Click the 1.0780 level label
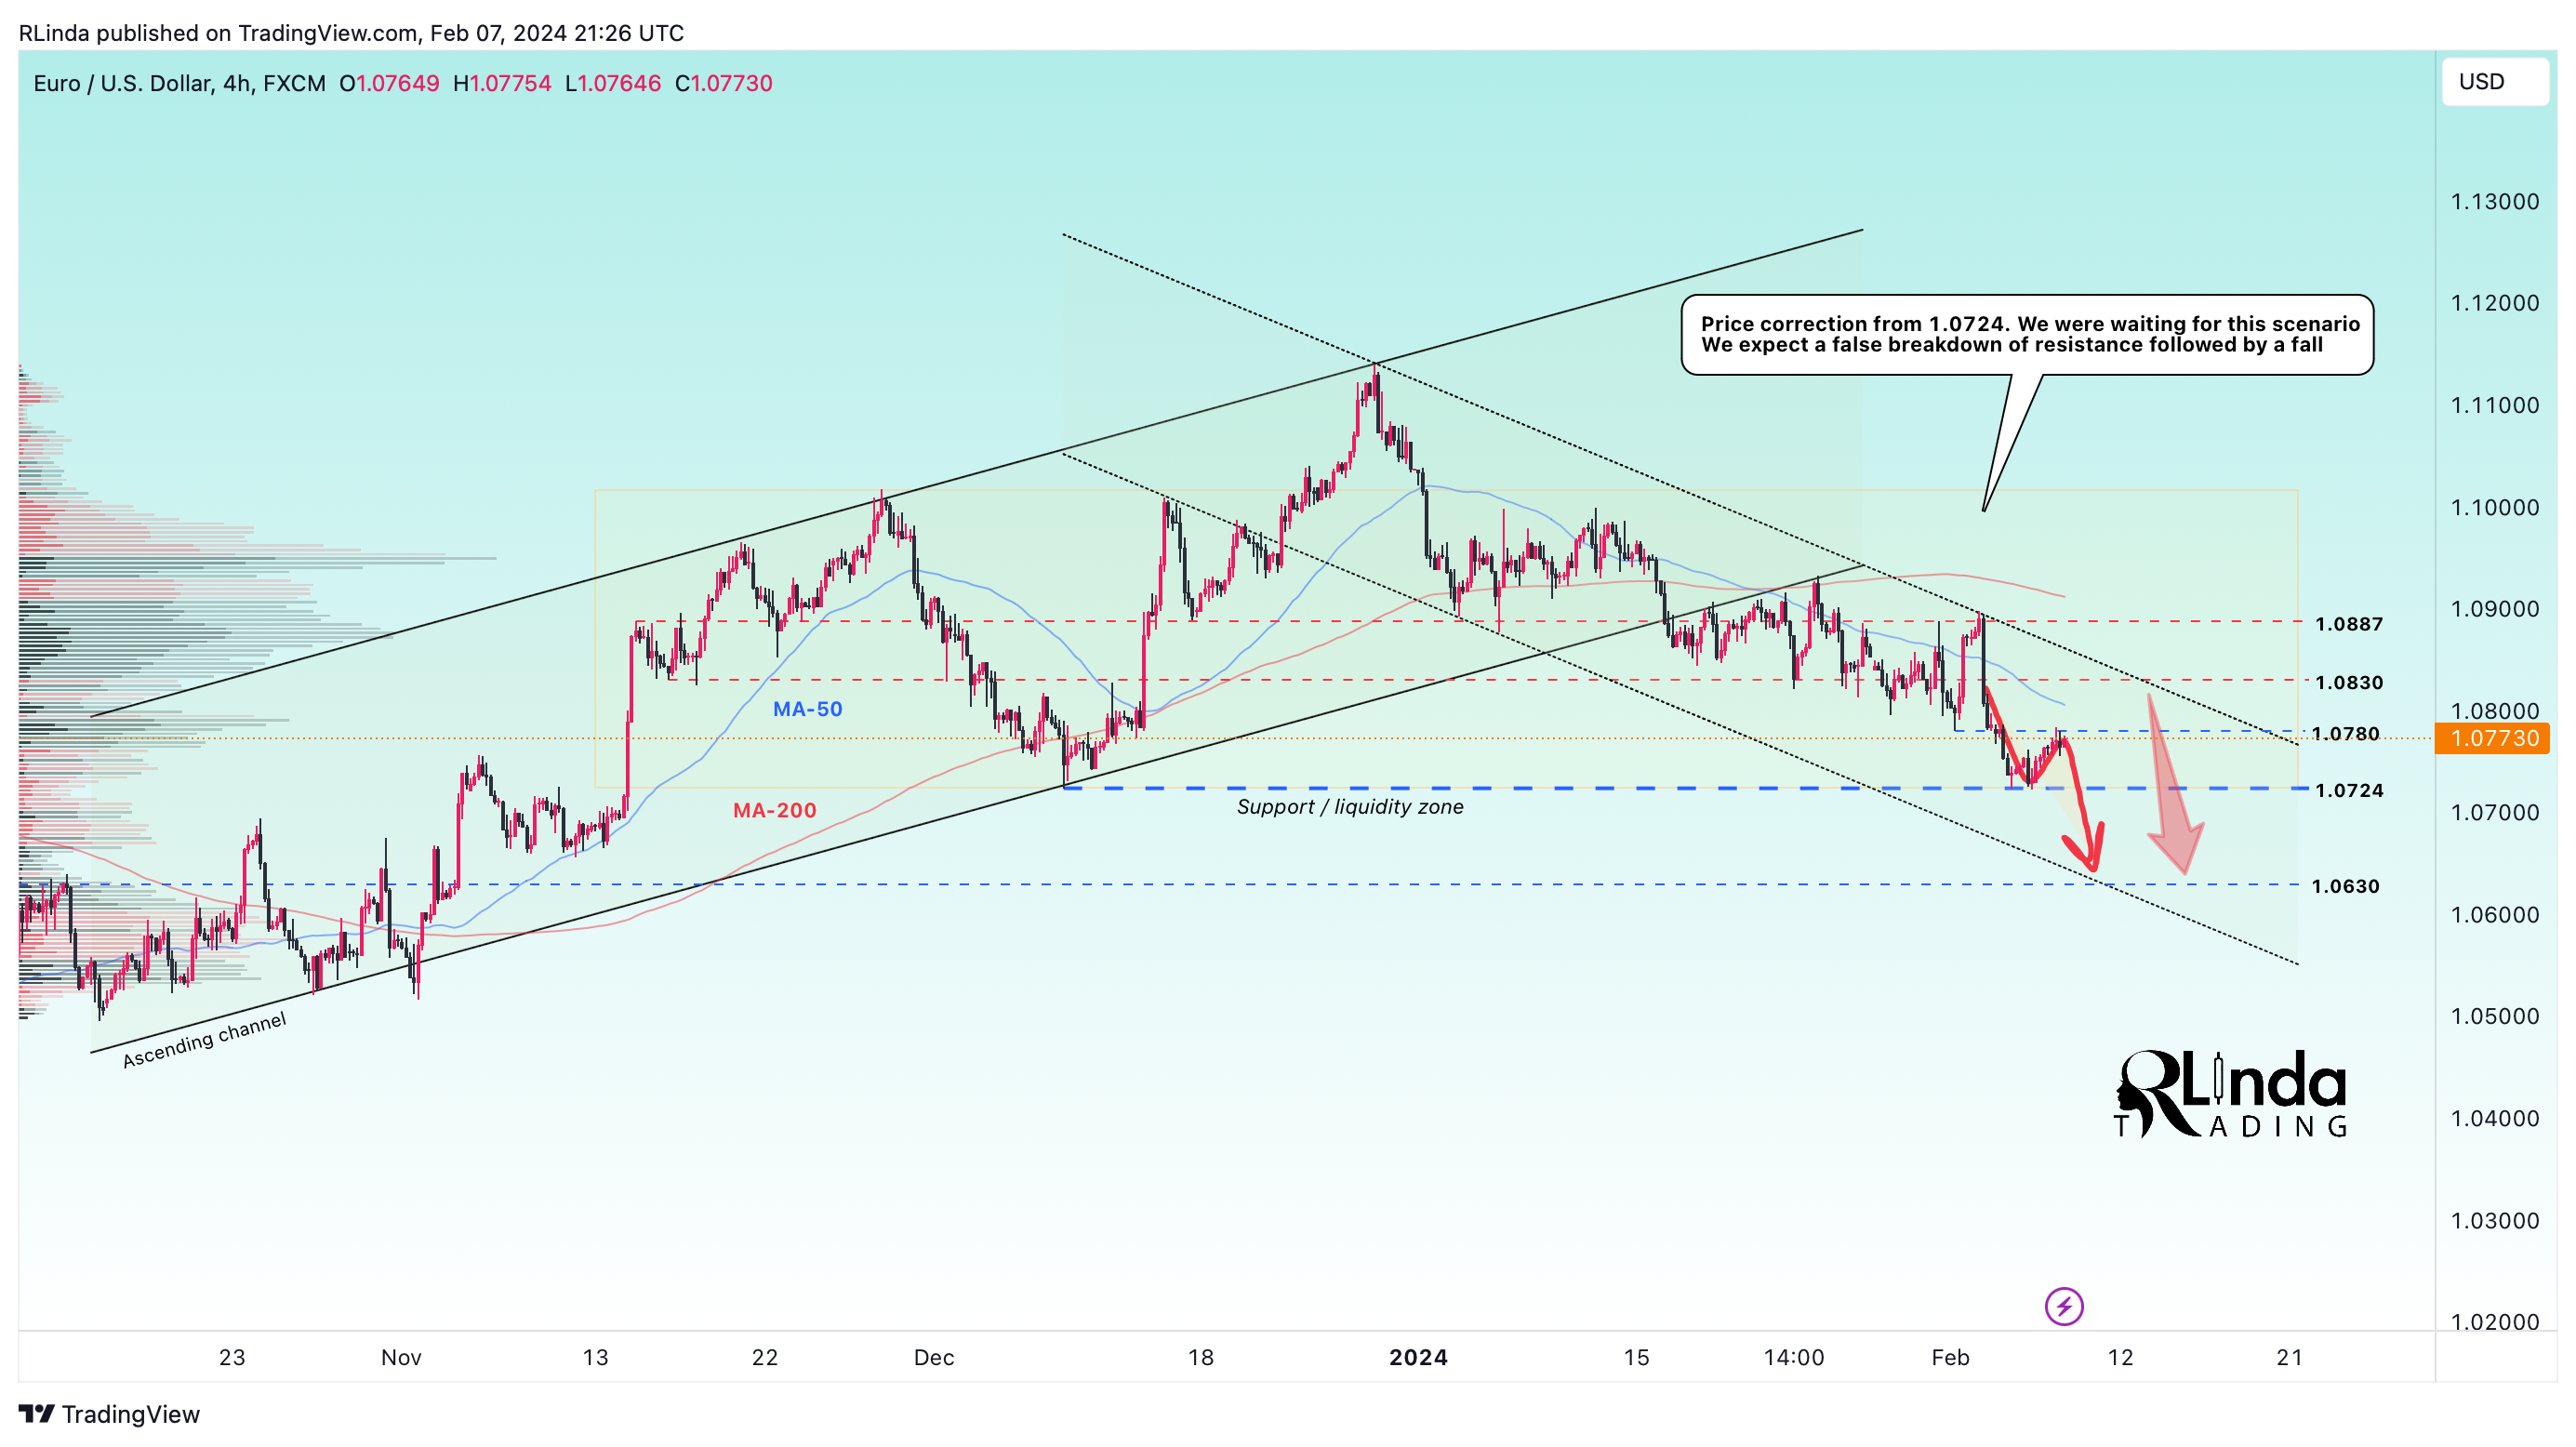The width and height of the screenshot is (2576, 1447). coord(2345,733)
